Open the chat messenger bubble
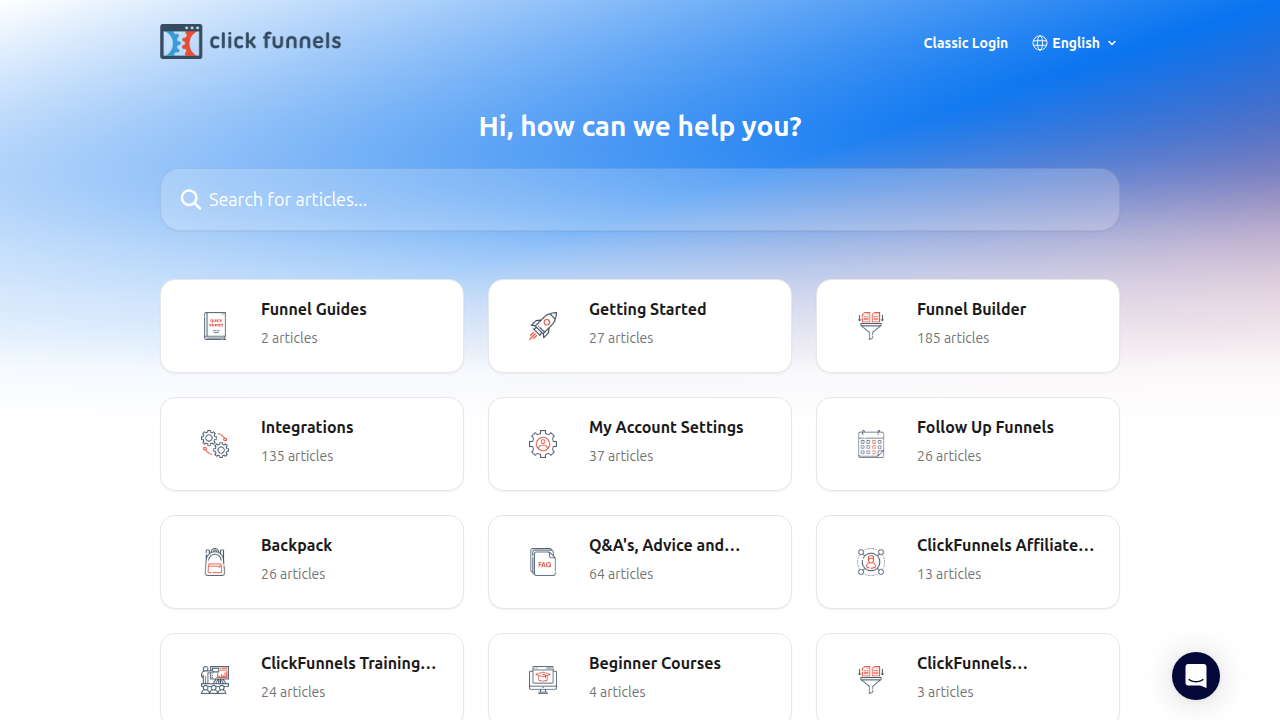 tap(1196, 676)
